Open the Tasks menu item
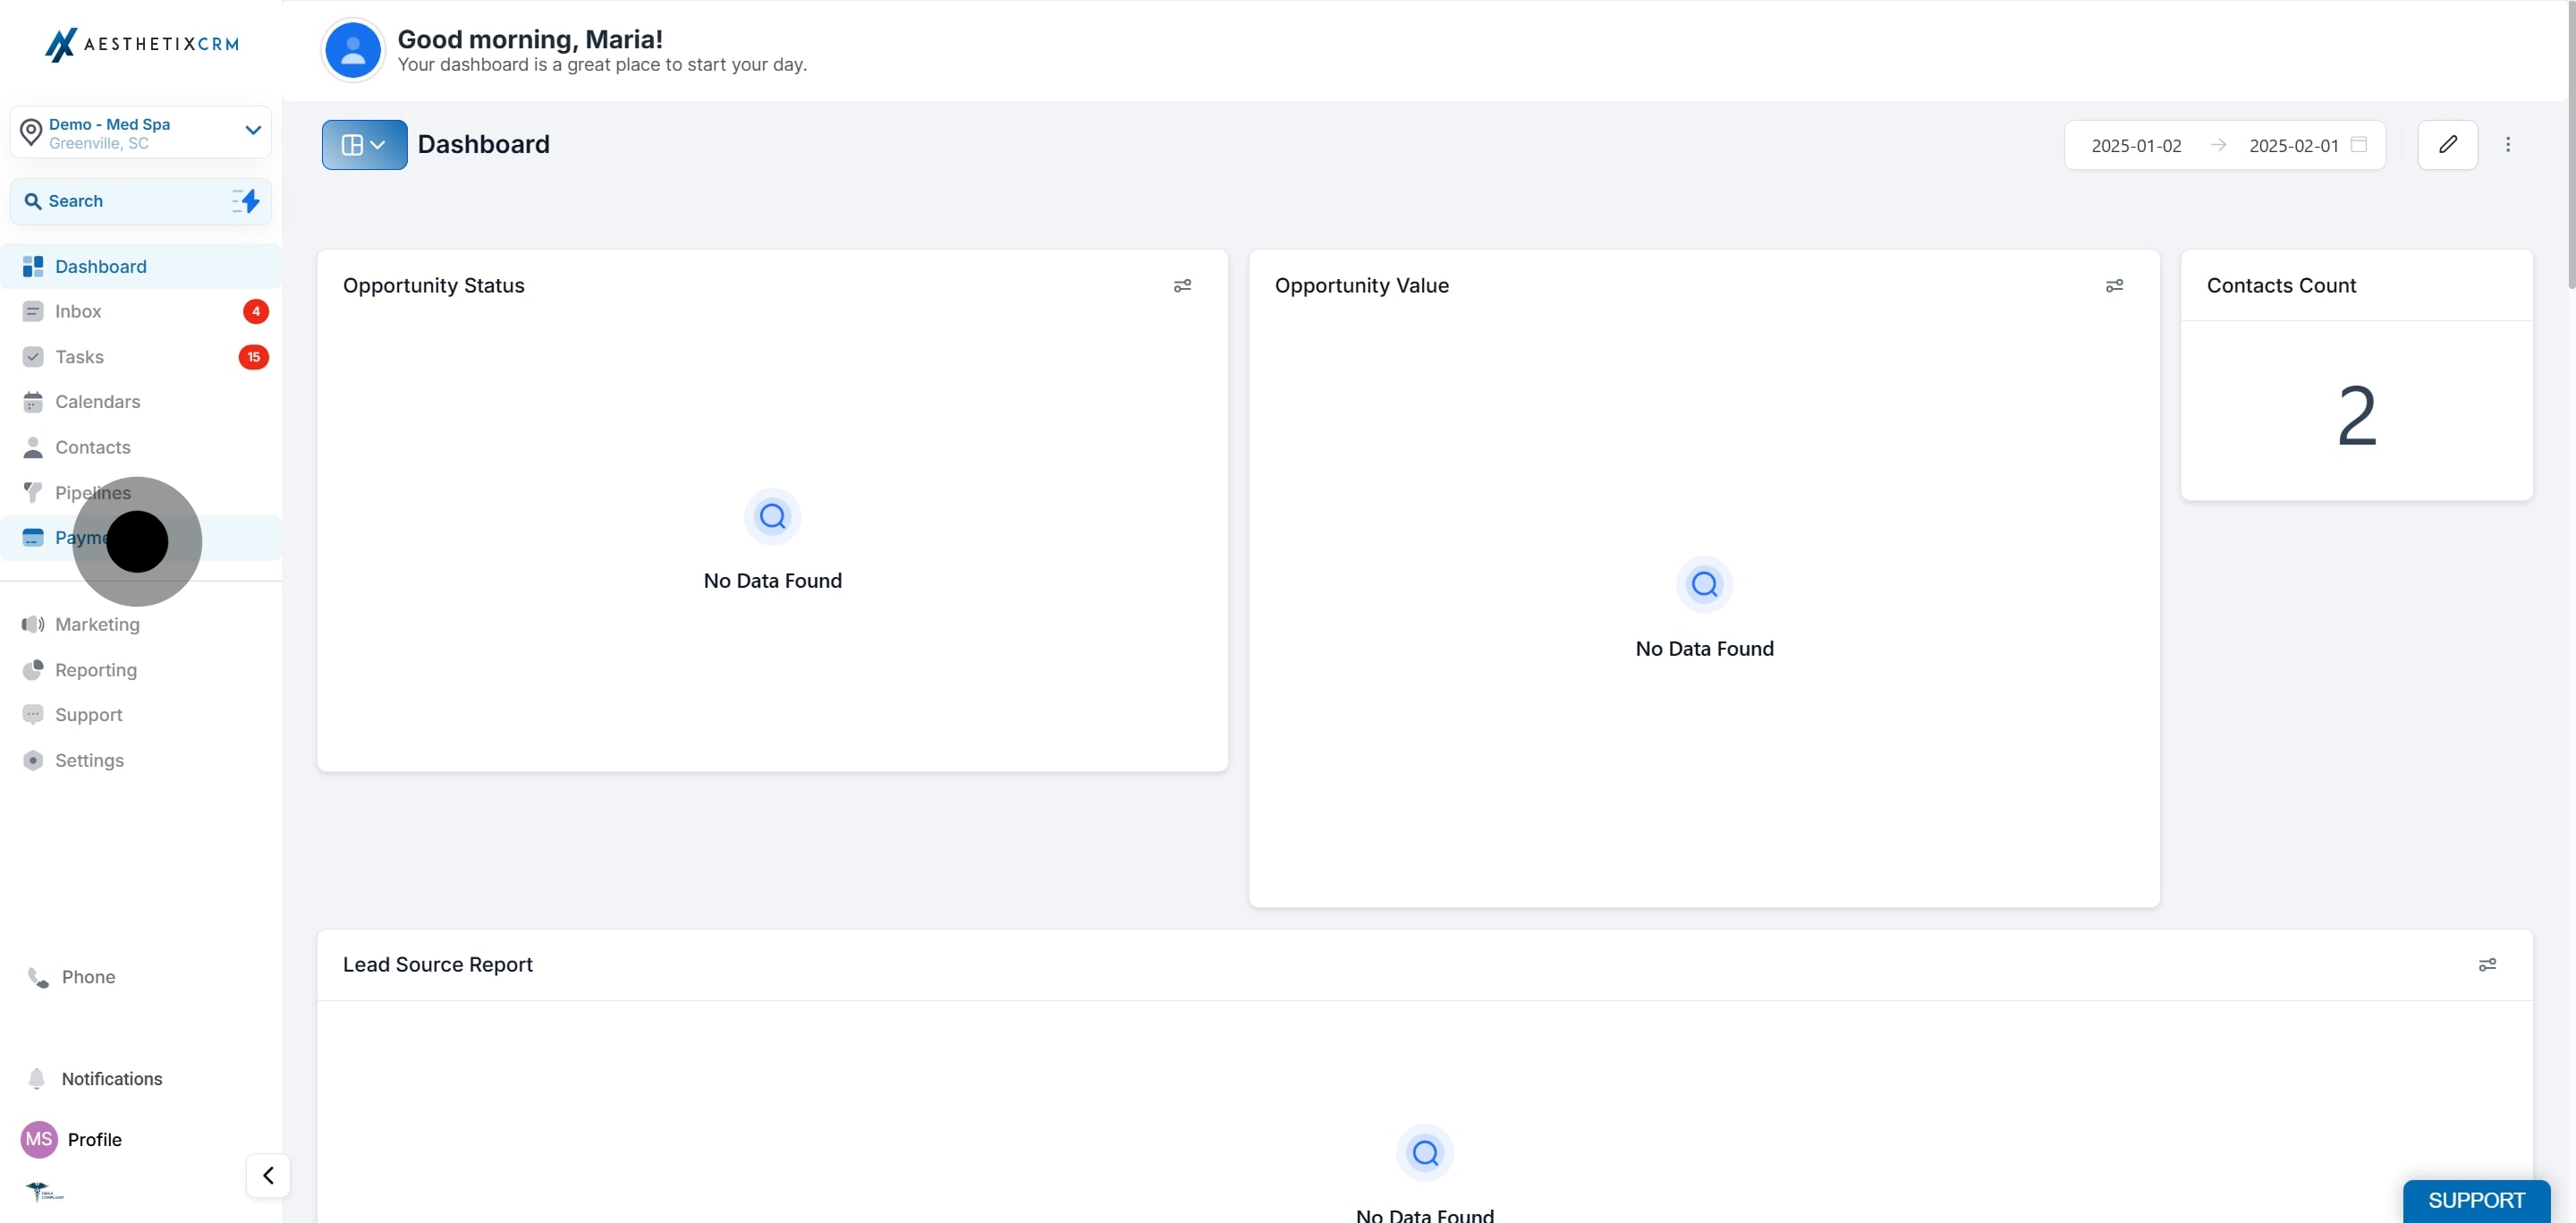The height and width of the screenshot is (1223, 2576). pyautogui.click(x=79, y=357)
